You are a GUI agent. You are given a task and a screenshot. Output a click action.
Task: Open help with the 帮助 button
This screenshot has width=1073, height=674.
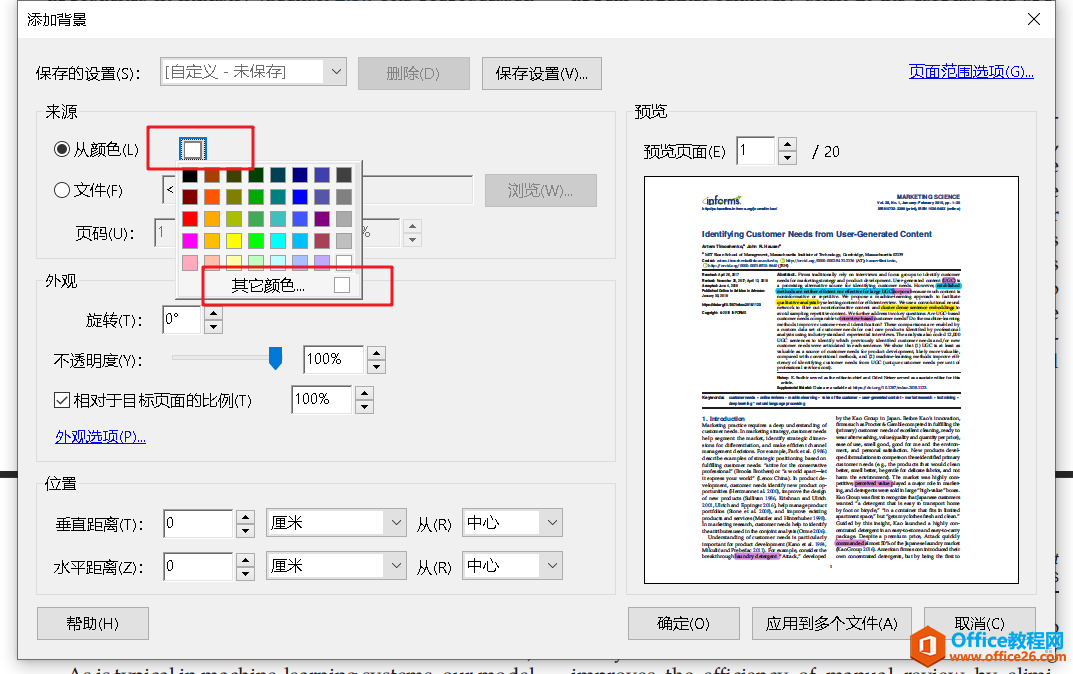pos(92,623)
